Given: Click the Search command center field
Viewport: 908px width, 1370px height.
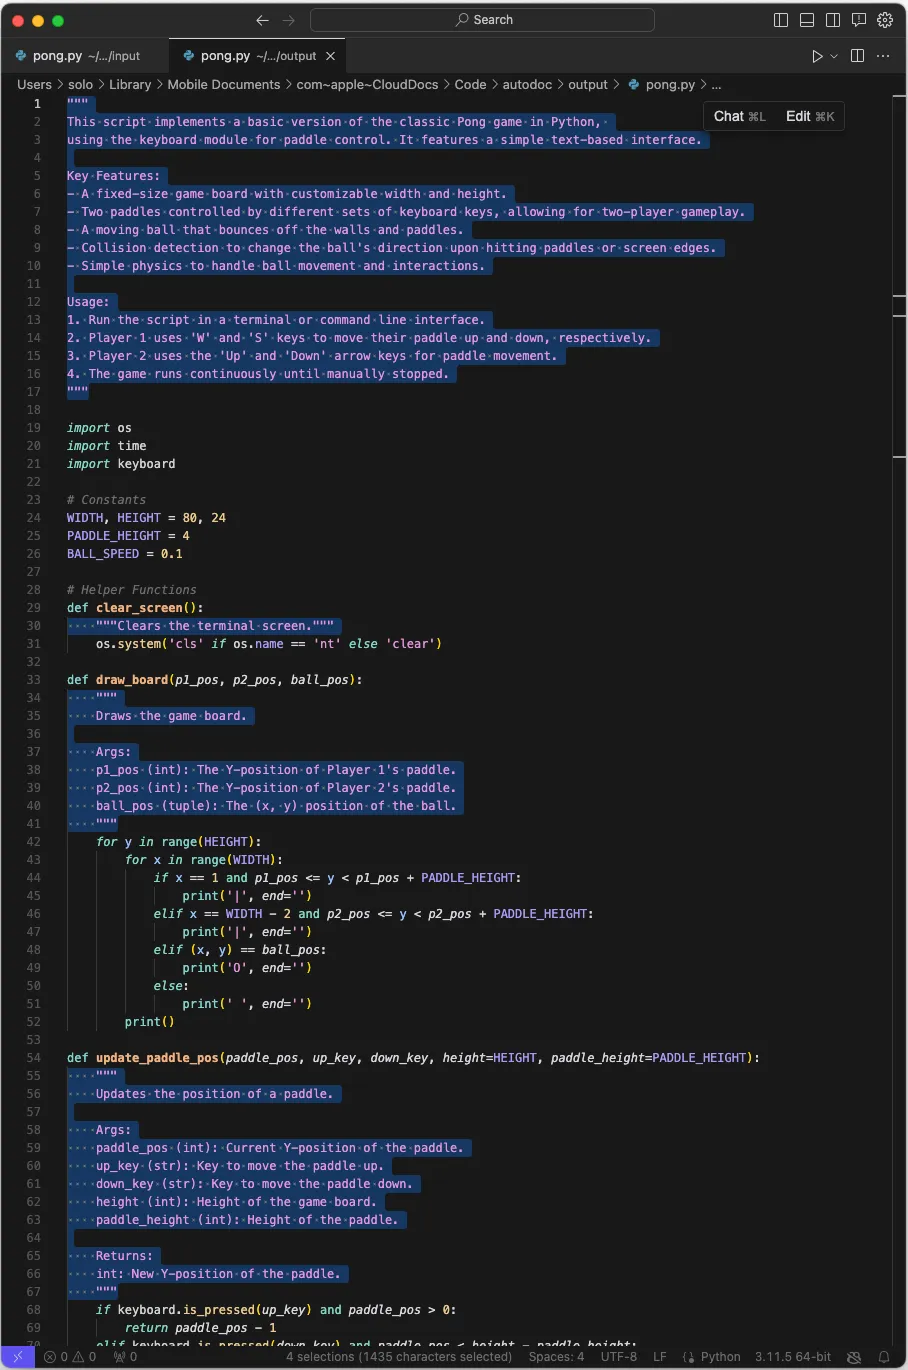Looking at the screenshot, I should [483, 20].
